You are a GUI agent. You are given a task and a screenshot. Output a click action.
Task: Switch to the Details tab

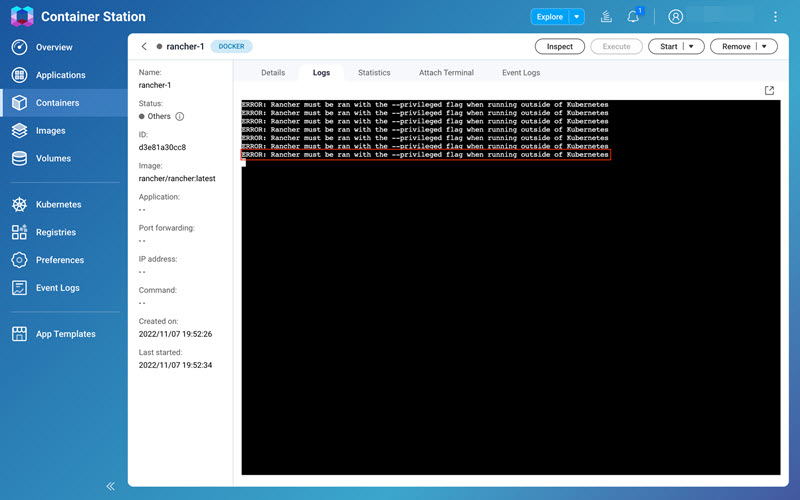coord(273,72)
